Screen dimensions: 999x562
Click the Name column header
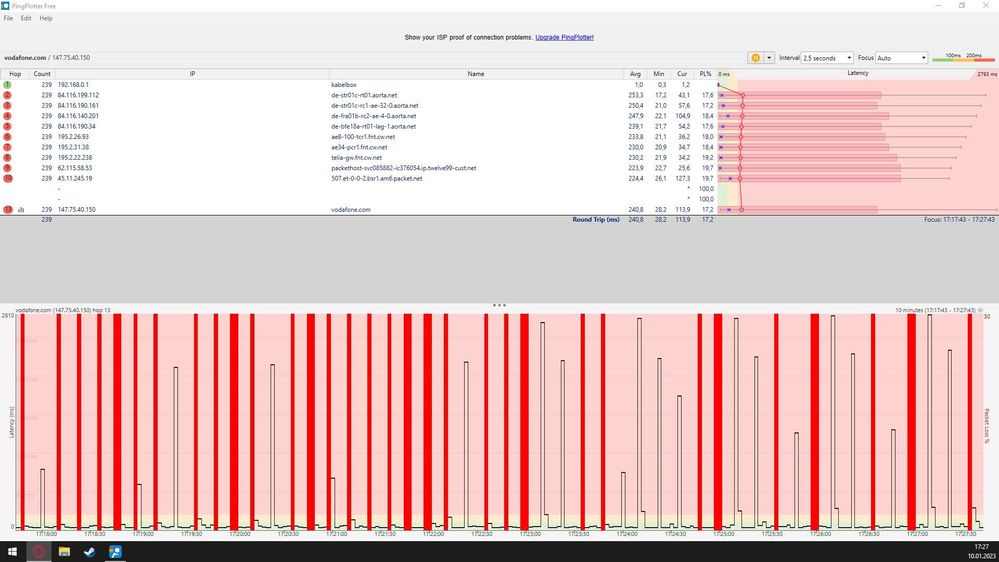476,74
